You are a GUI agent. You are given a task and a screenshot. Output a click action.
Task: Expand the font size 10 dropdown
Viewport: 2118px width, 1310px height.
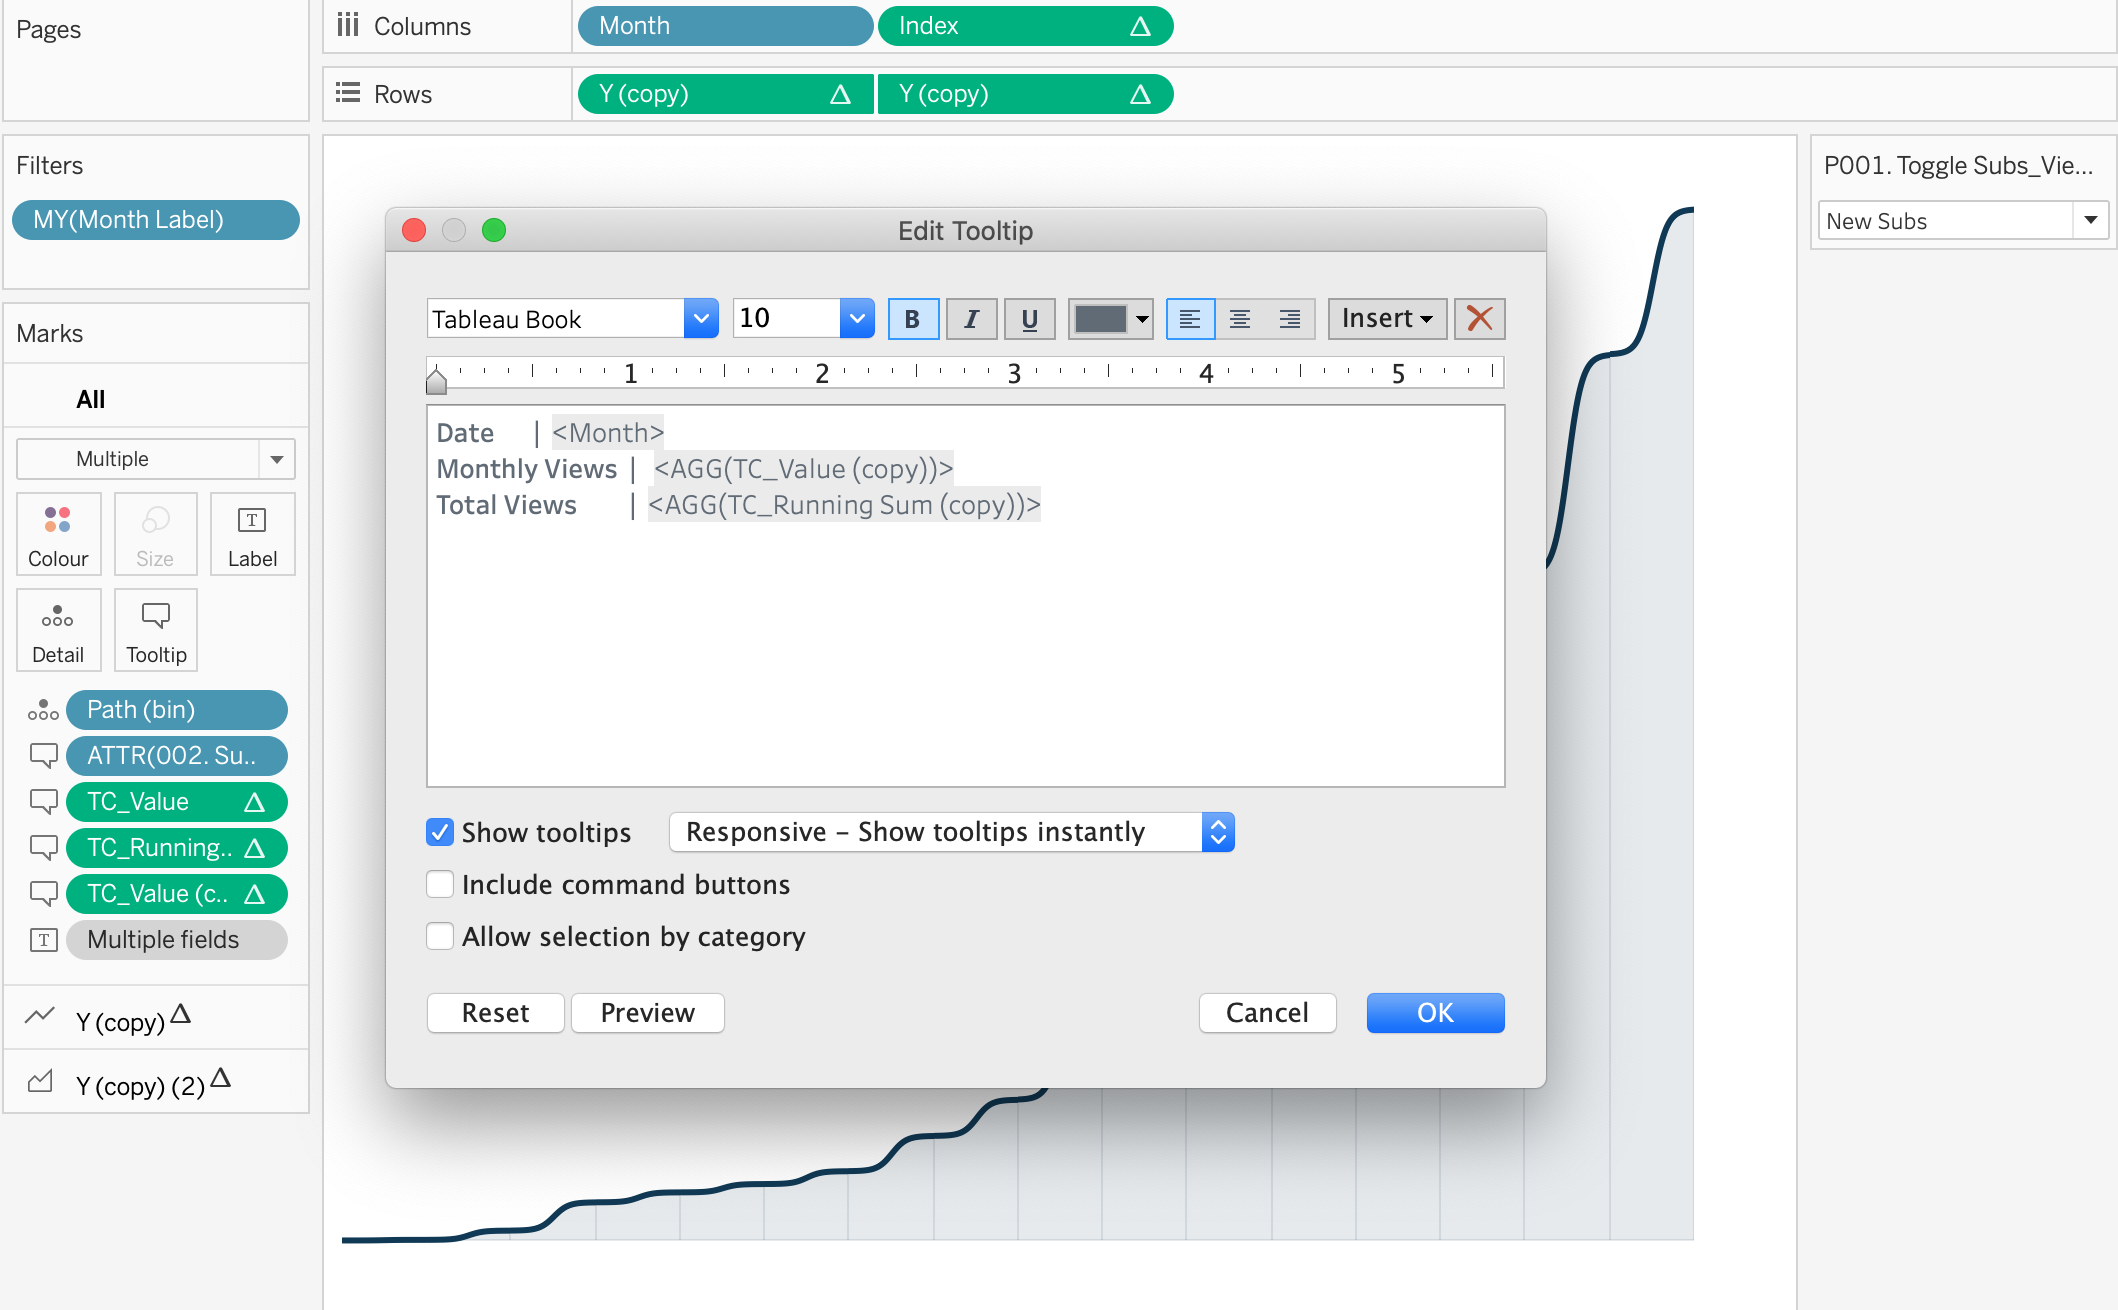(857, 319)
